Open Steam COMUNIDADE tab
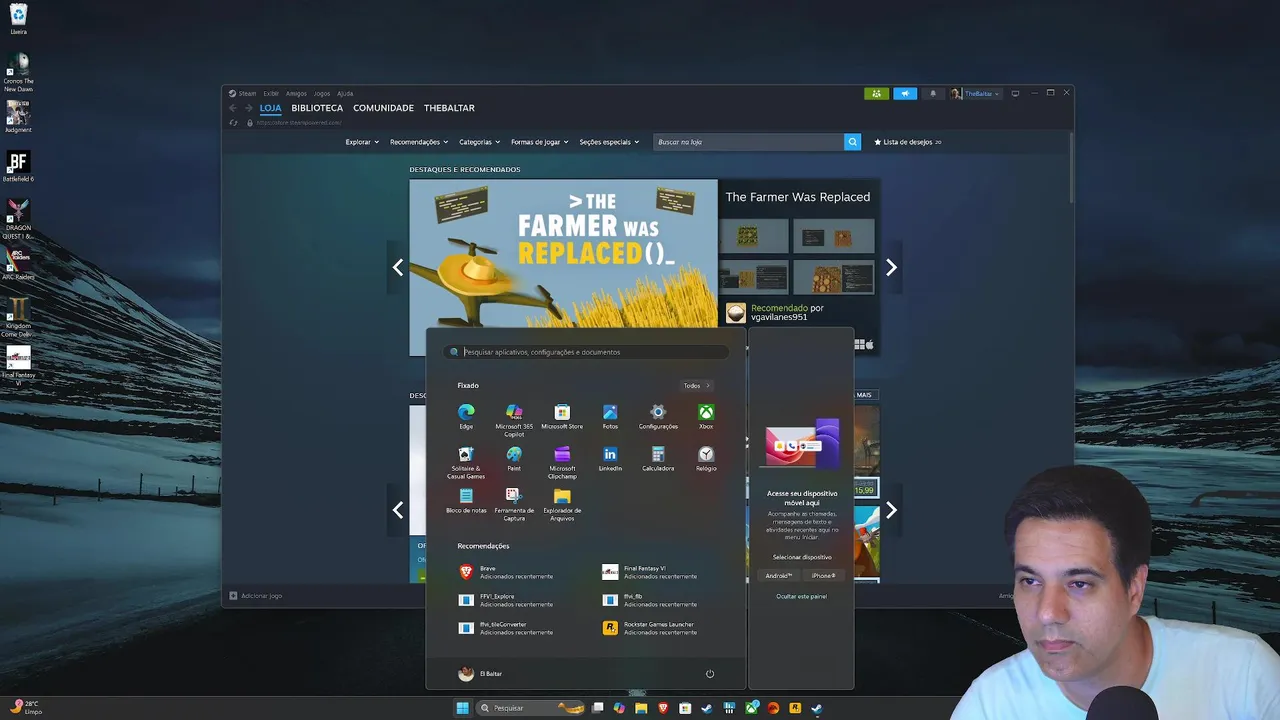Image resolution: width=1280 pixels, height=720 pixels. point(383,108)
